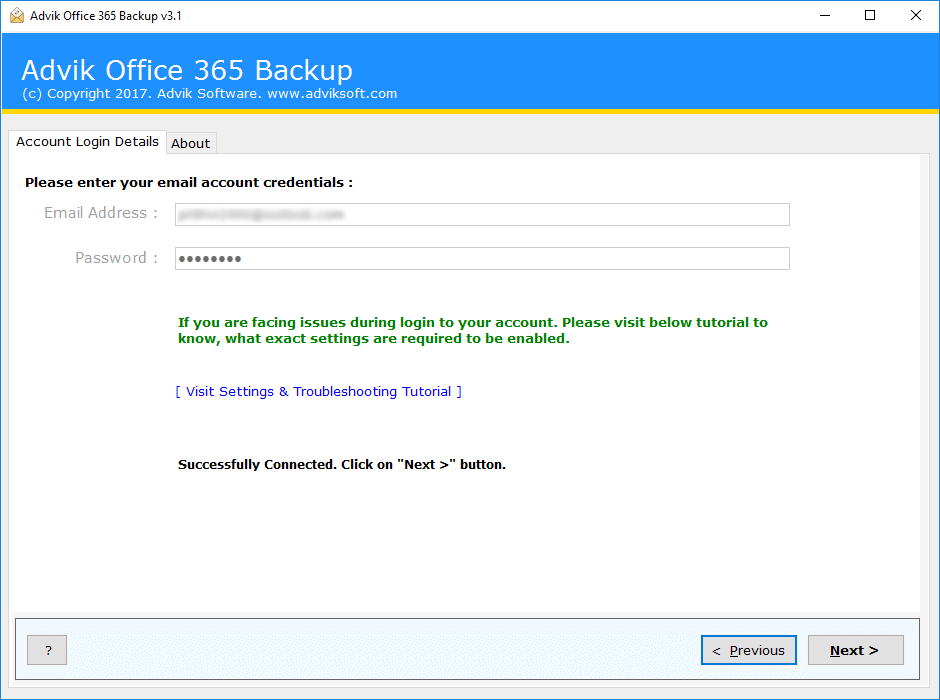The width and height of the screenshot is (940, 700).
Task: Select the Account Login Details tab
Action: click(86, 141)
